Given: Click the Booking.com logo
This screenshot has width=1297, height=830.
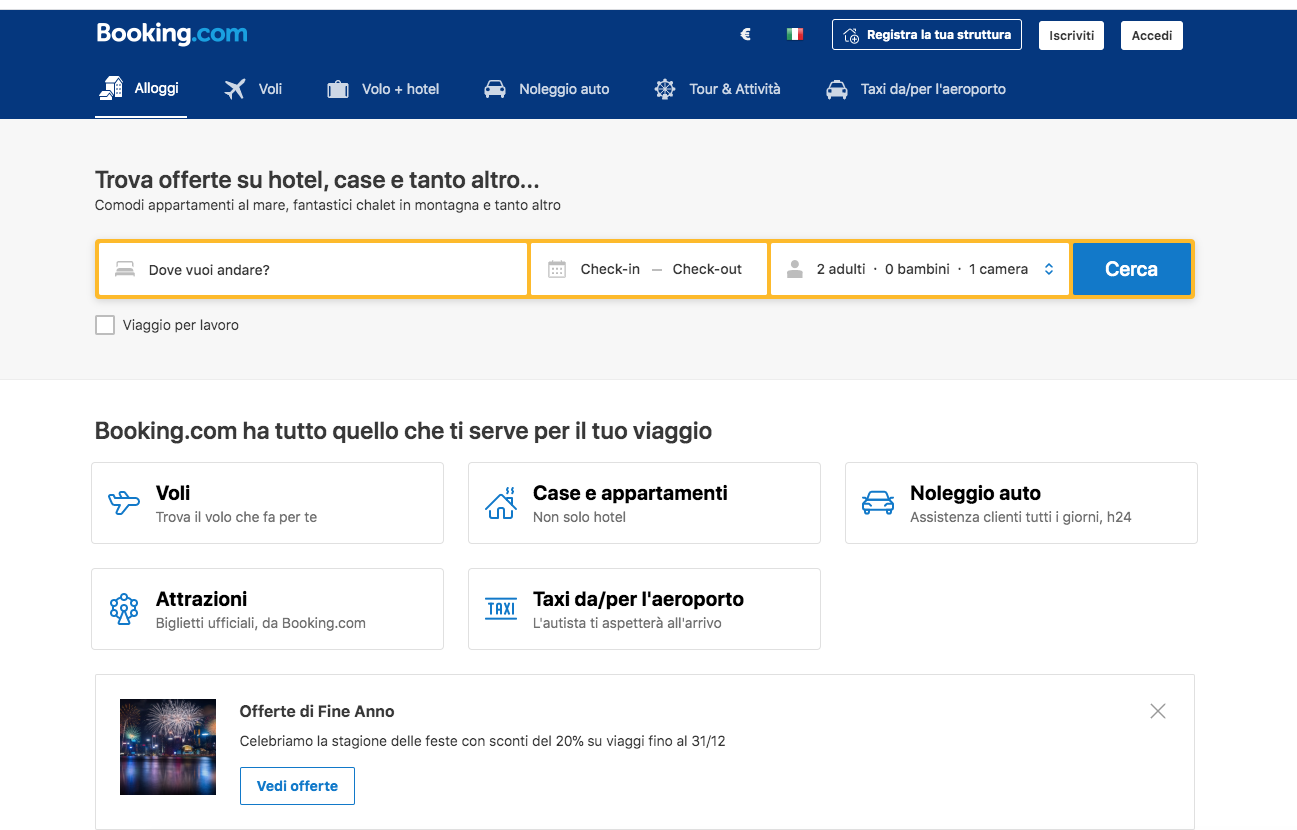Looking at the screenshot, I should [x=171, y=34].
